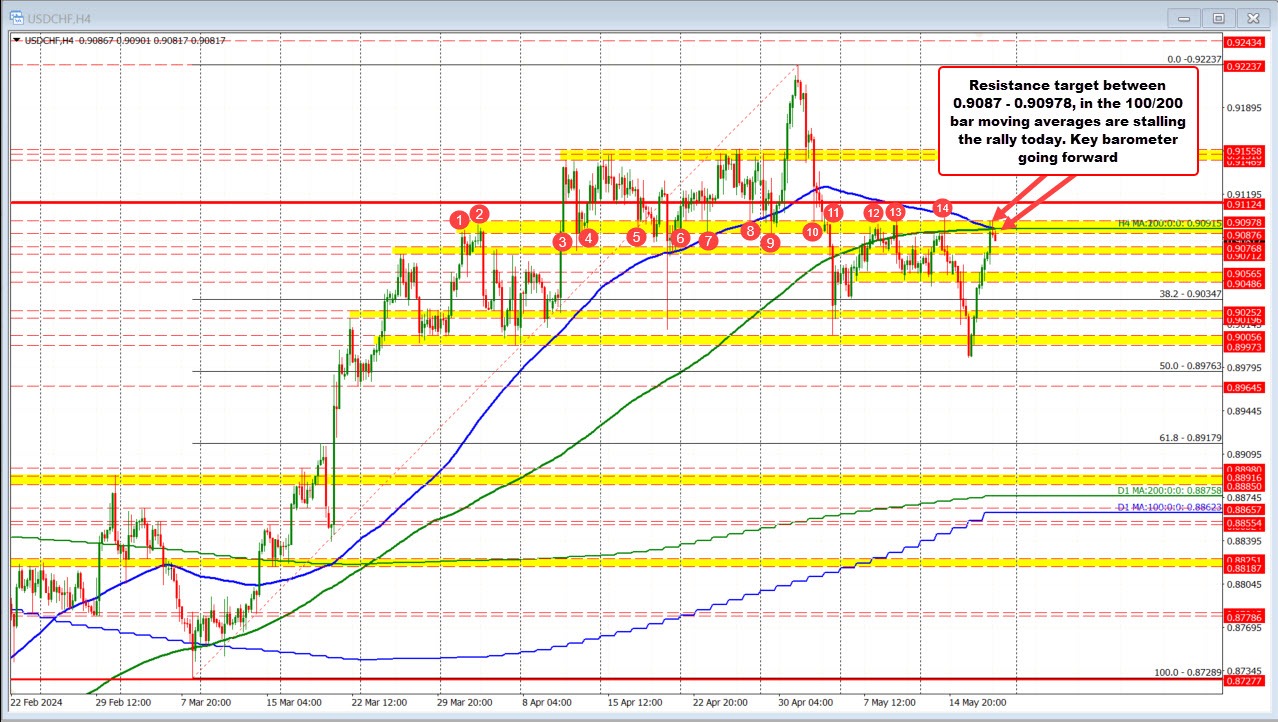Click the 0.91124 red price level label
This screenshot has width=1278, height=722.
coord(1248,203)
